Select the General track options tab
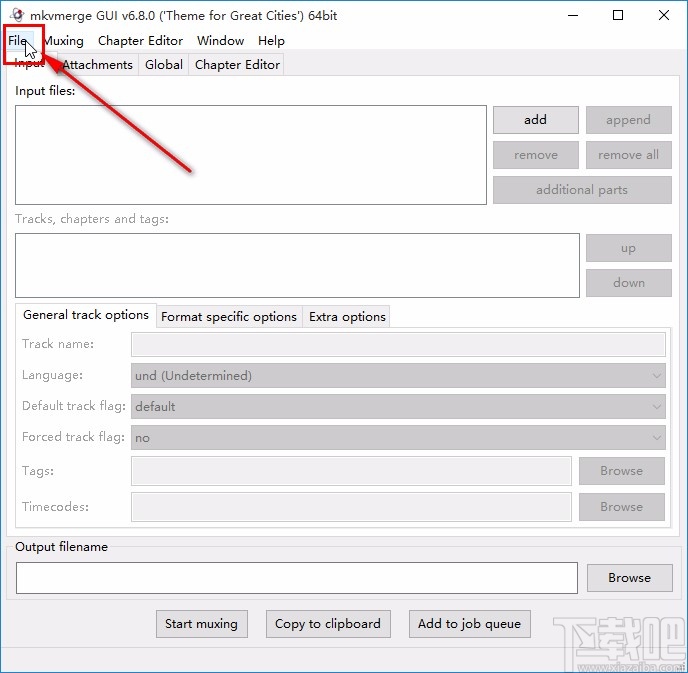 [86, 315]
